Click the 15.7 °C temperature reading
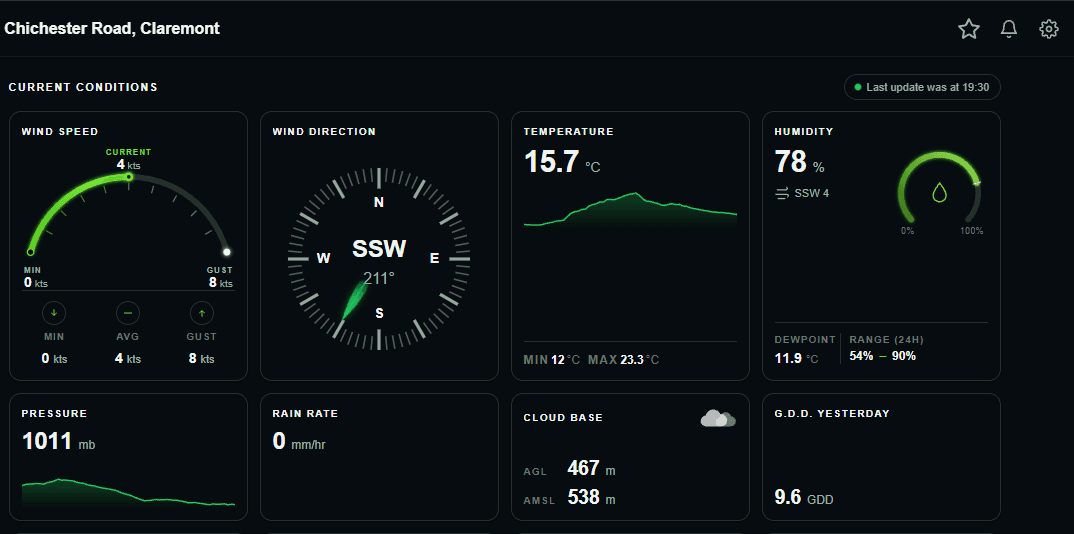 (562, 163)
